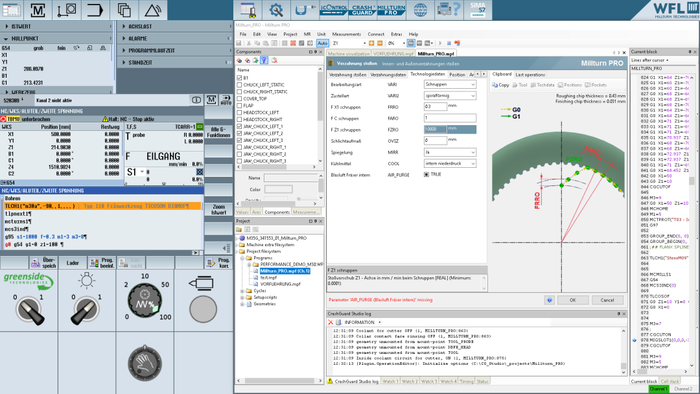The image size is (700, 394).
Task: Open the Measurements menu
Action: pos(346,34)
